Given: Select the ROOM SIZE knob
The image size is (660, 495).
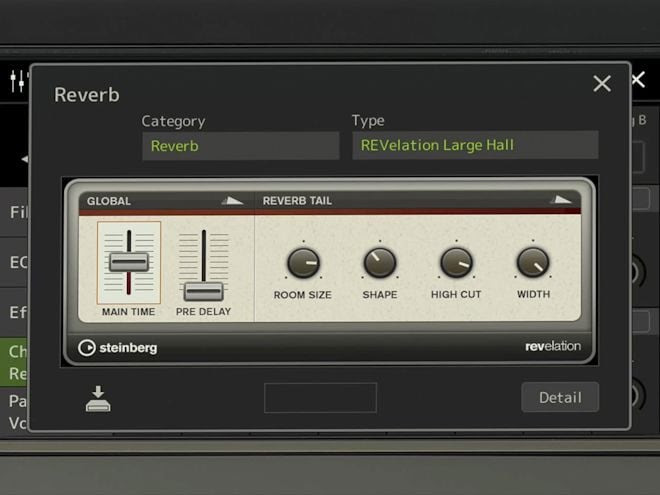Looking at the screenshot, I should coord(303,263).
